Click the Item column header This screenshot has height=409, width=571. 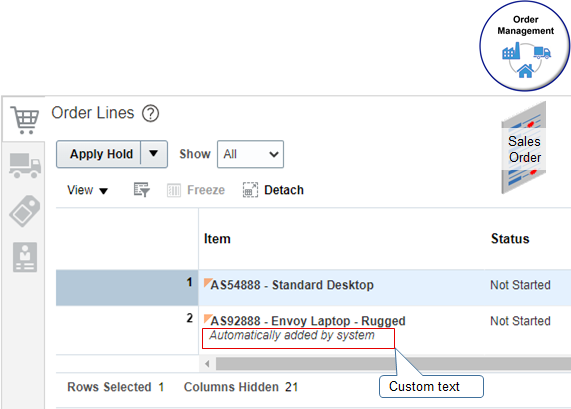(217, 239)
